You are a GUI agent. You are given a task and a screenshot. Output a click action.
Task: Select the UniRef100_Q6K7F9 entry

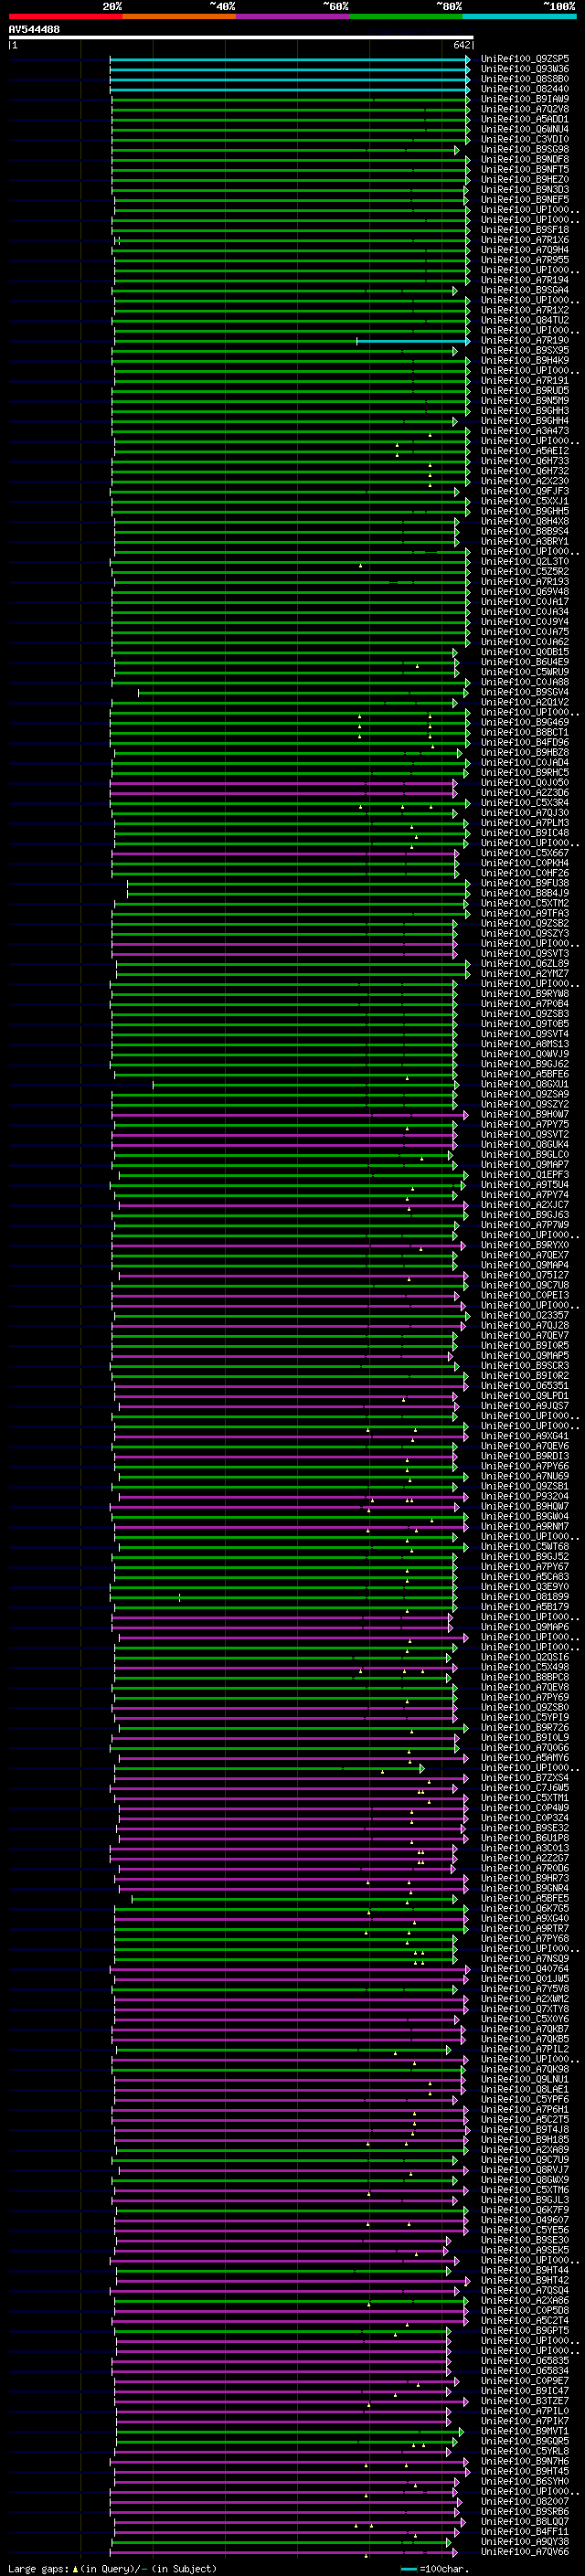click(525, 2210)
